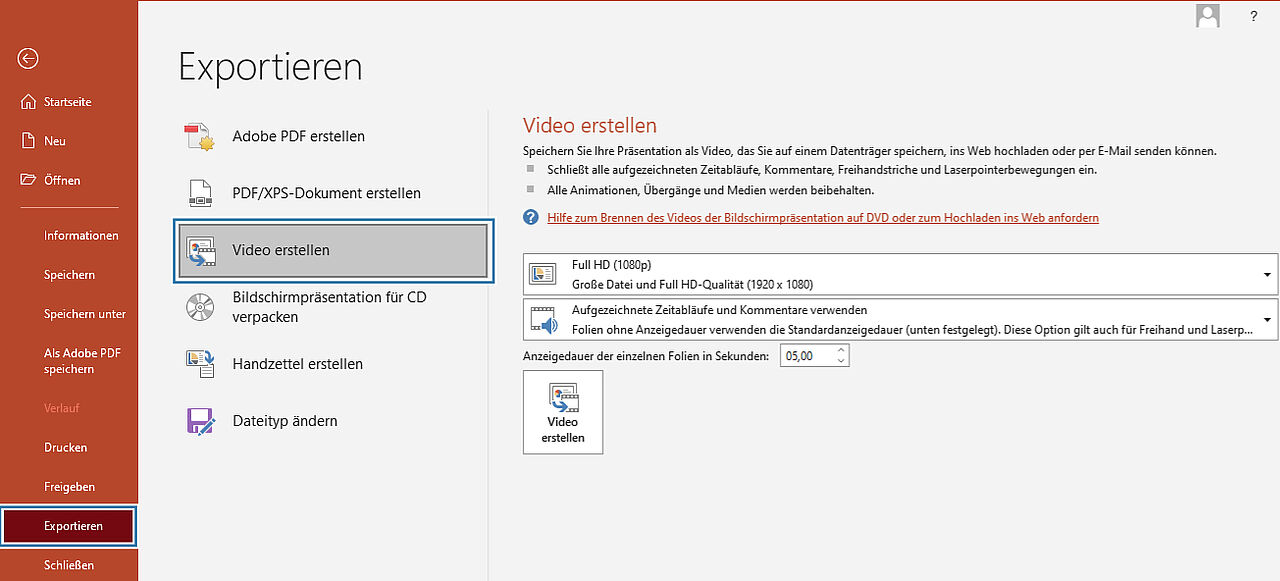The height and width of the screenshot is (581, 1280).
Task: Open the Freigeben page
Action: 68,486
